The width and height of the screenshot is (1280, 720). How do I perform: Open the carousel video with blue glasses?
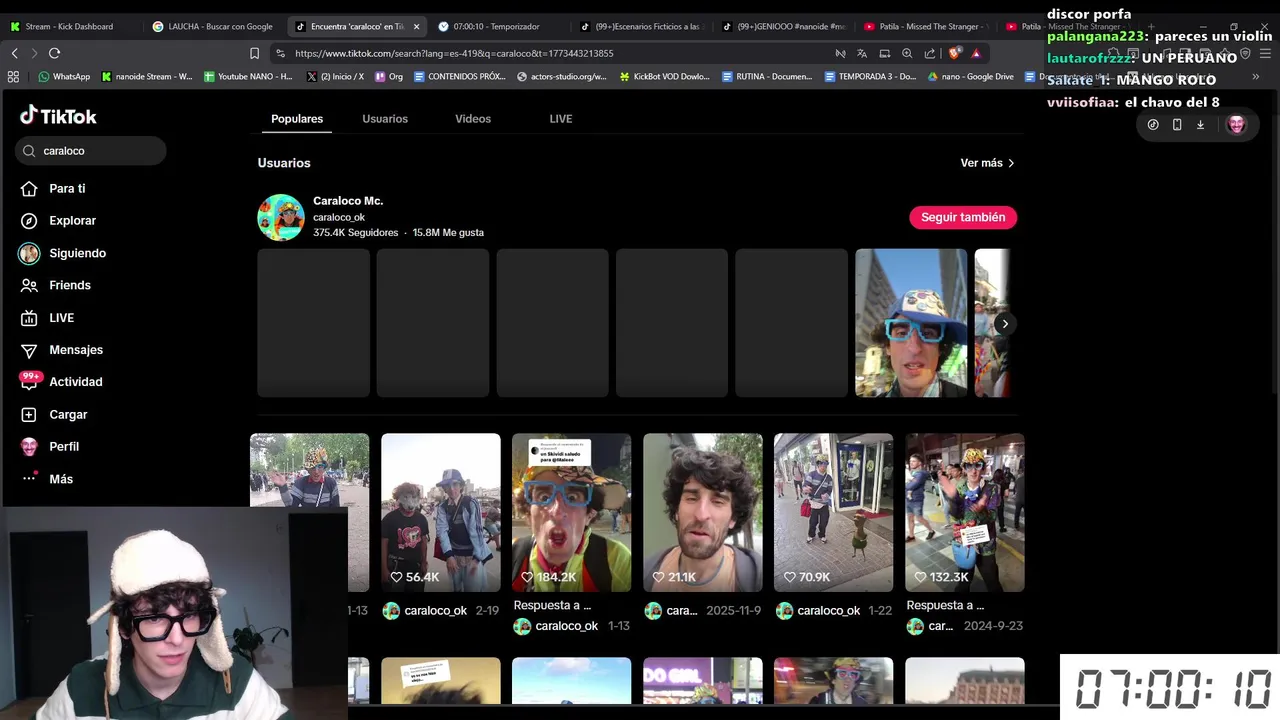click(x=911, y=323)
